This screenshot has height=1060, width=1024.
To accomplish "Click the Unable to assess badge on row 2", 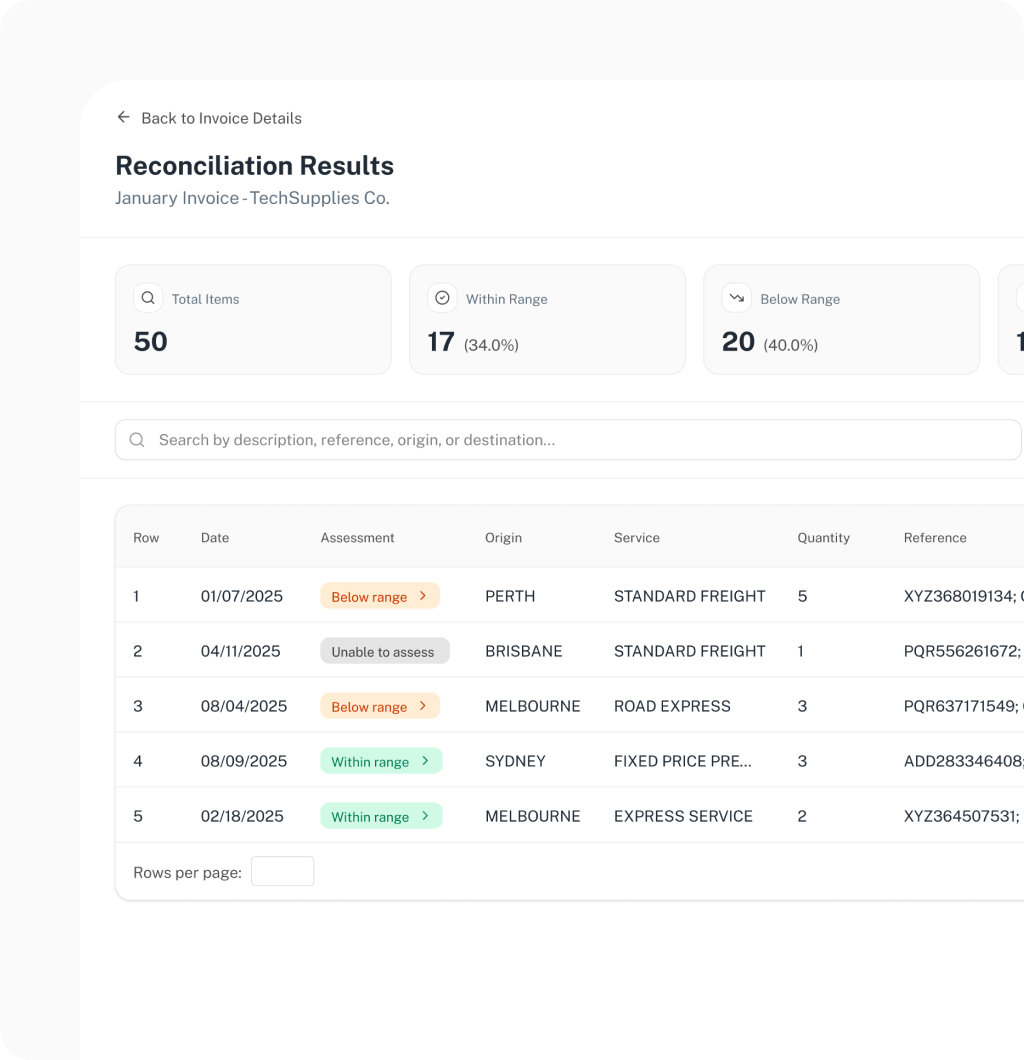I will (x=384, y=651).
